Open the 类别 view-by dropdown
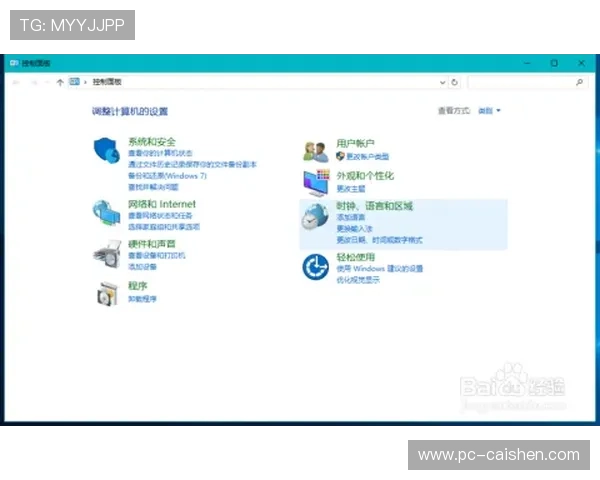Image resolution: width=600 pixels, height=480 pixels. [489, 111]
